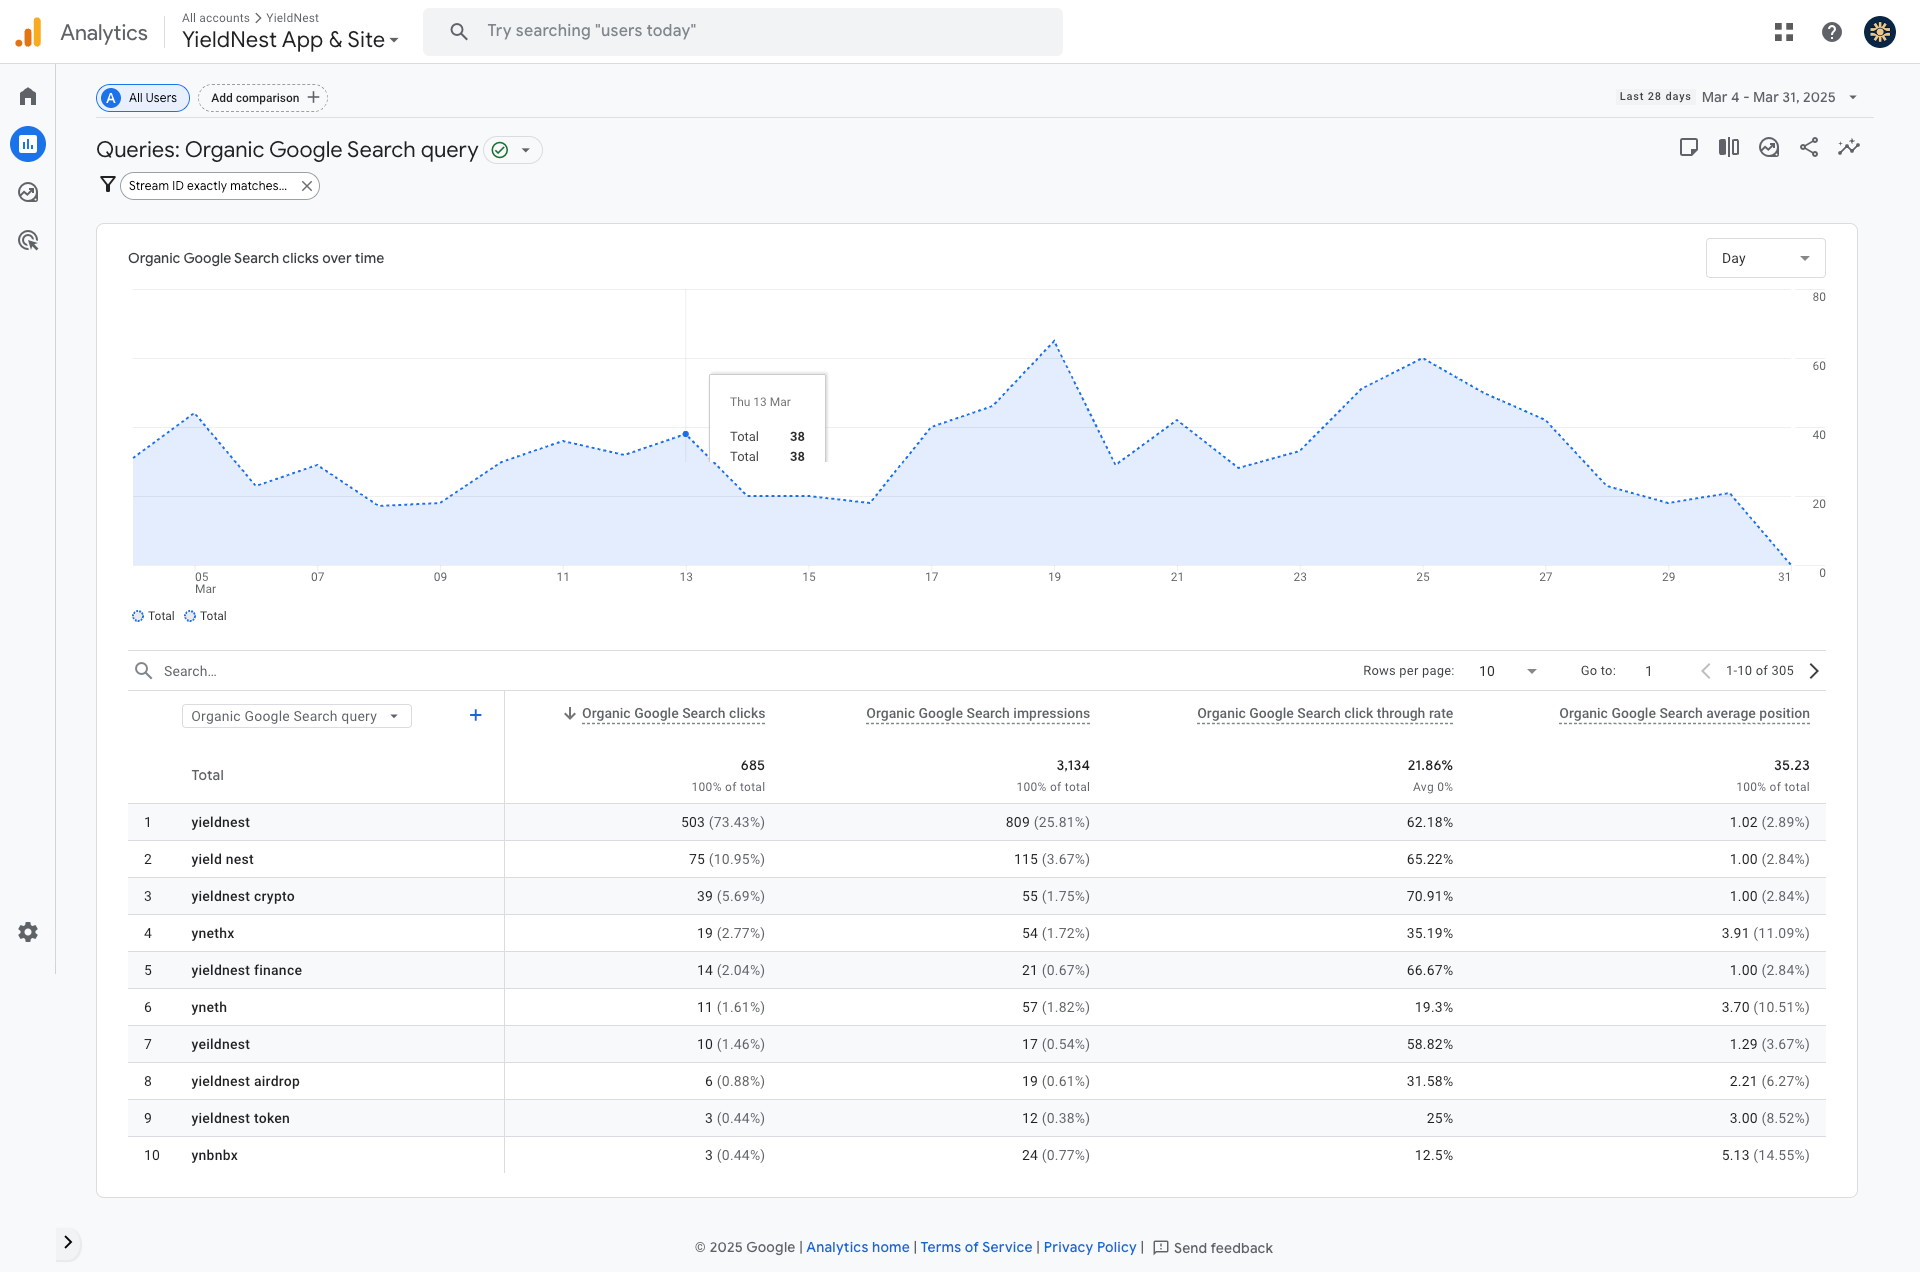Open the Home icon in sidebar
This screenshot has height=1272, width=1920.
pos(28,96)
